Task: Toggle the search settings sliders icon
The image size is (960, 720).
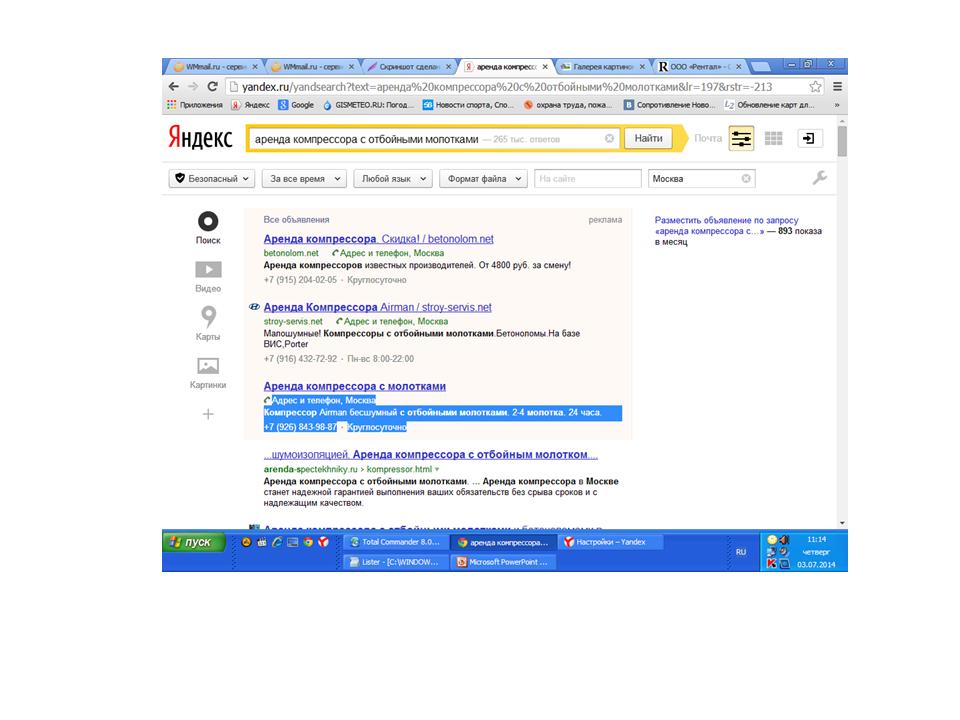Action: [x=741, y=138]
